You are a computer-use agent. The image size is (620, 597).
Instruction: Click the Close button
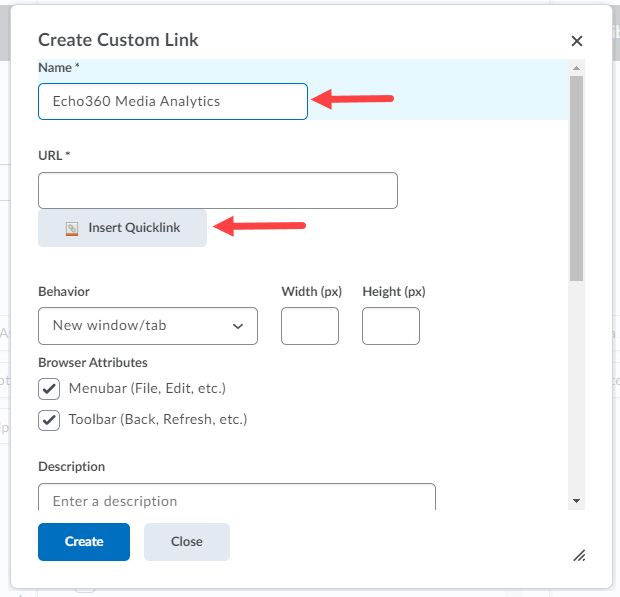tap(187, 542)
